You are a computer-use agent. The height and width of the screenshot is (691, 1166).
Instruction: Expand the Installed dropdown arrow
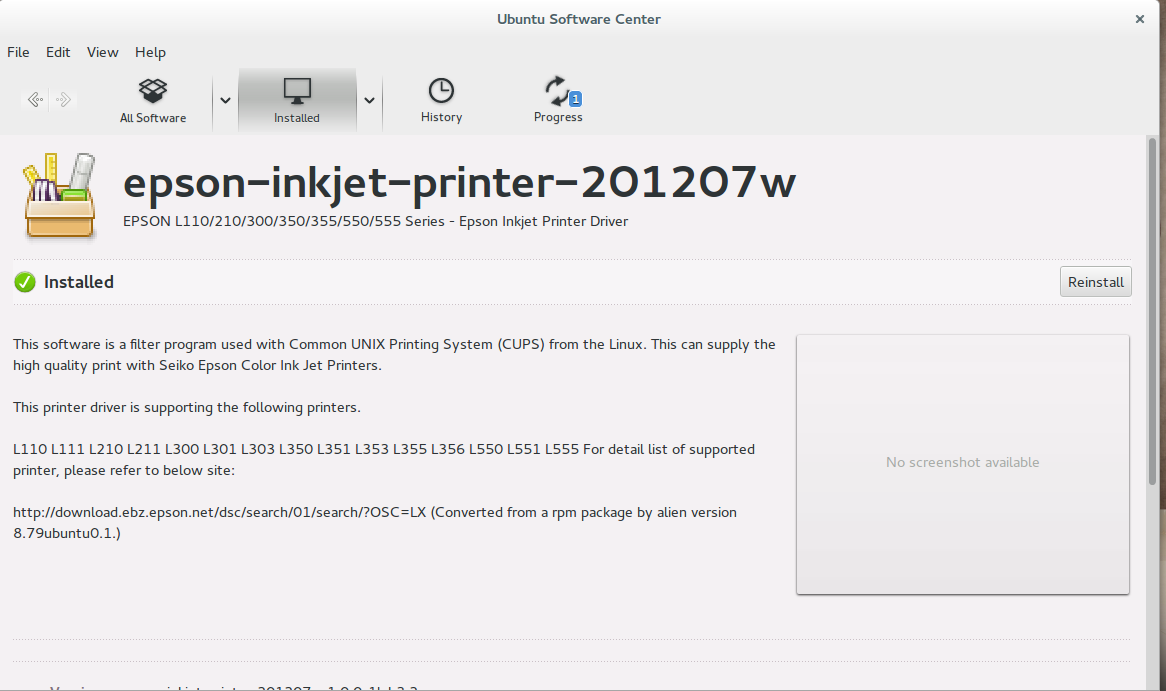coord(369,100)
